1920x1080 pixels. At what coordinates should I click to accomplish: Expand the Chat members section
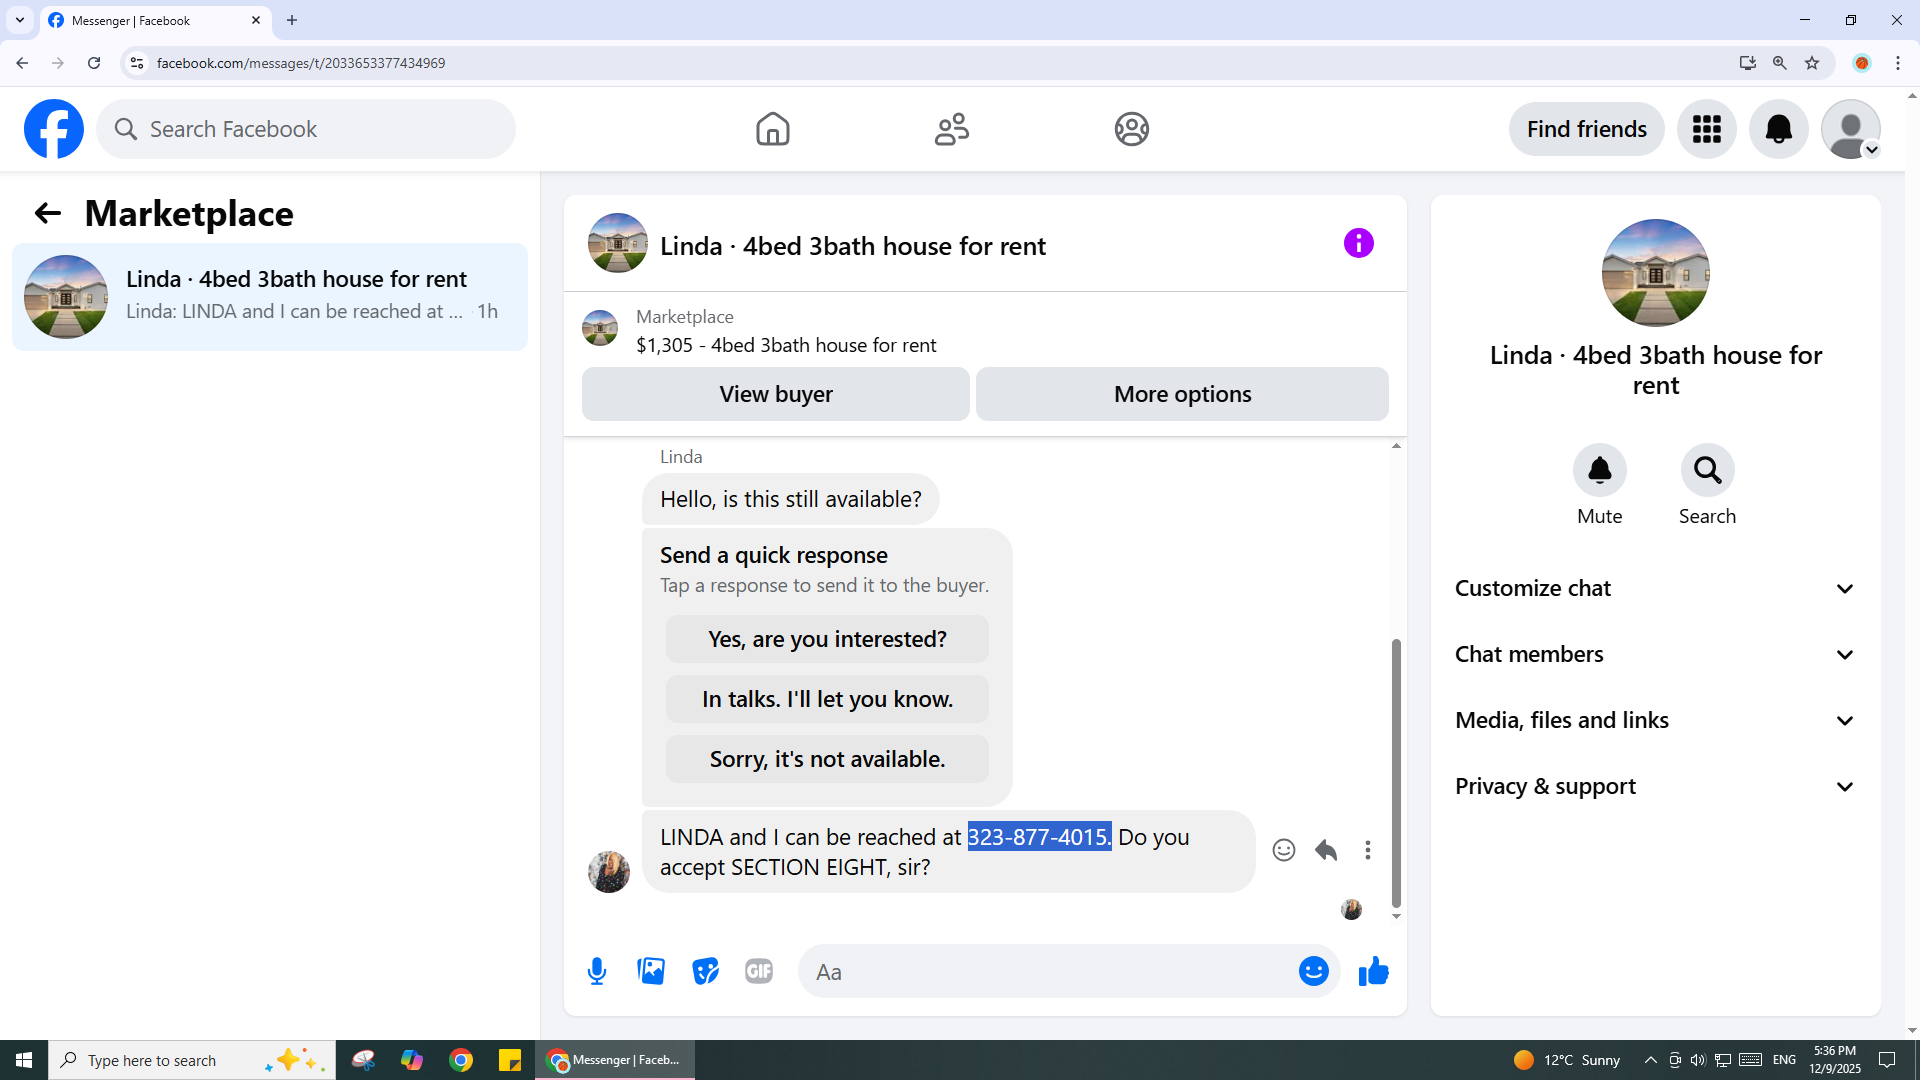click(x=1655, y=655)
